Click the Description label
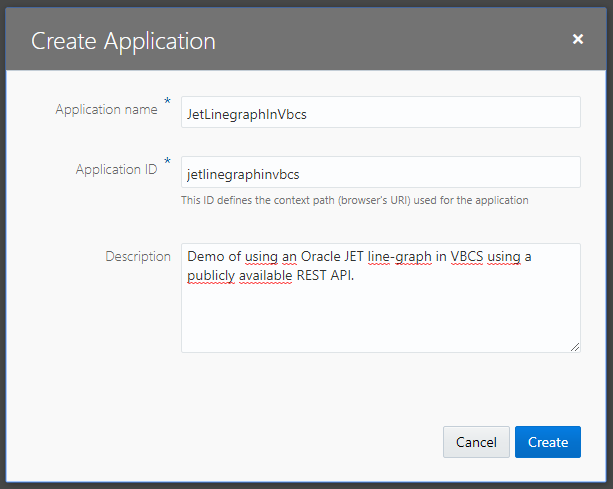 pyautogui.click(x=138, y=256)
